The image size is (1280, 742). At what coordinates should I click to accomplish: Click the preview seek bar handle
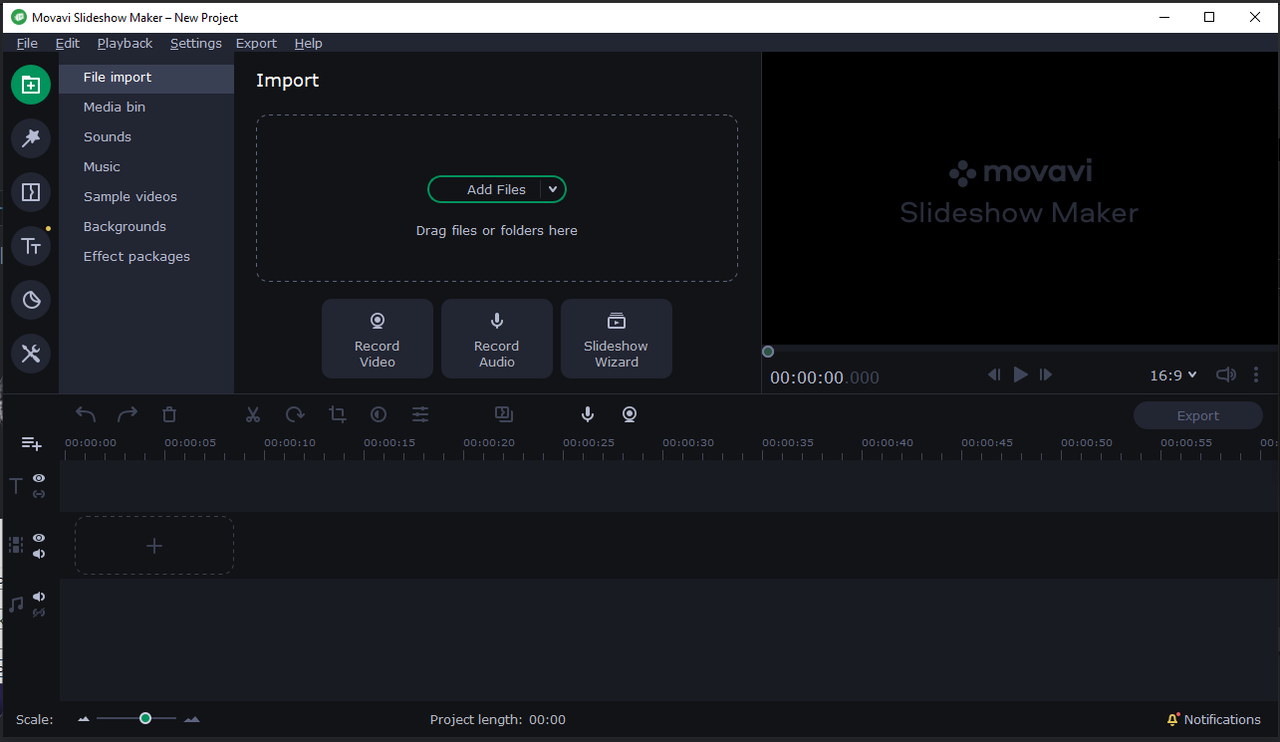point(768,352)
